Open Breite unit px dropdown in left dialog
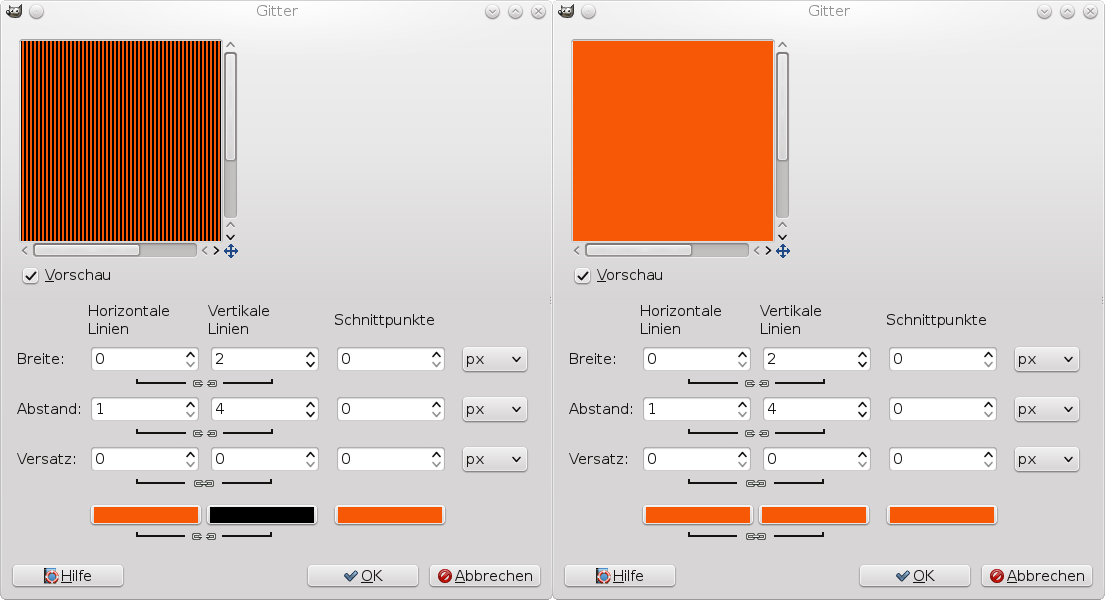1105x600 pixels. tap(494, 360)
